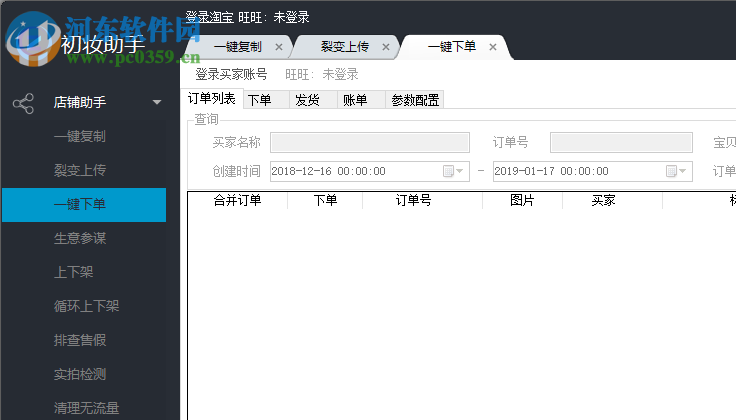Switch to the 参数配置 sub-tab

tap(415, 100)
